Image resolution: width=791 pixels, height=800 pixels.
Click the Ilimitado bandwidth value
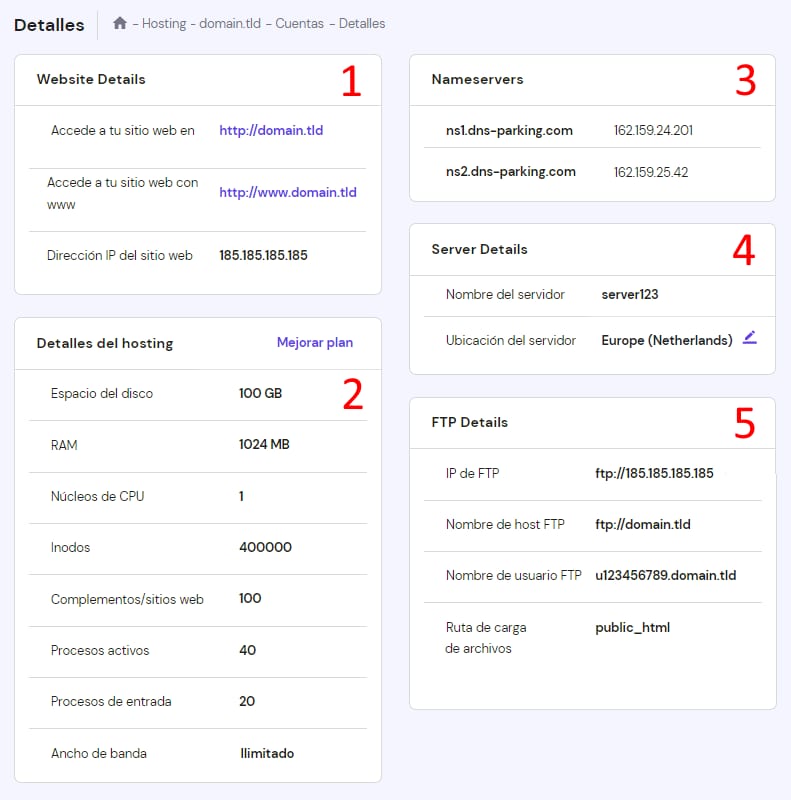(267, 754)
